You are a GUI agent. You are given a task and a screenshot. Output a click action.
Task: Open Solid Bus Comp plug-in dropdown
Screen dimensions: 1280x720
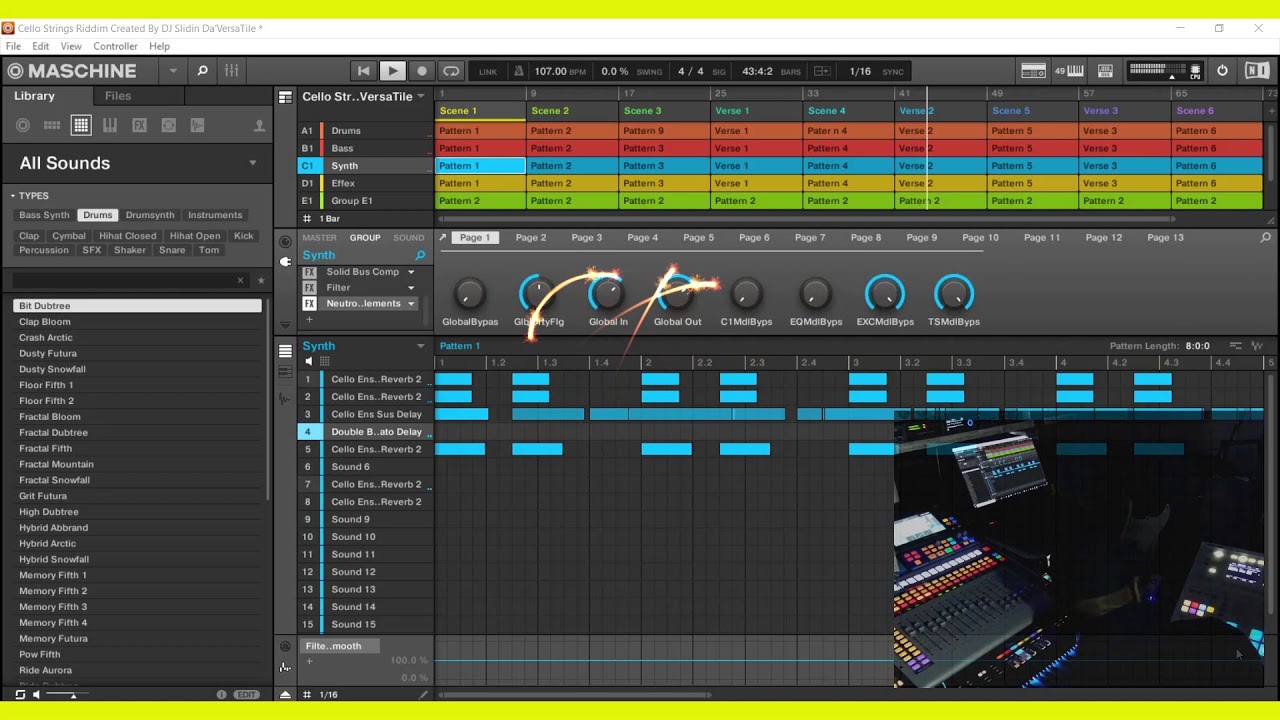tap(410, 272)
